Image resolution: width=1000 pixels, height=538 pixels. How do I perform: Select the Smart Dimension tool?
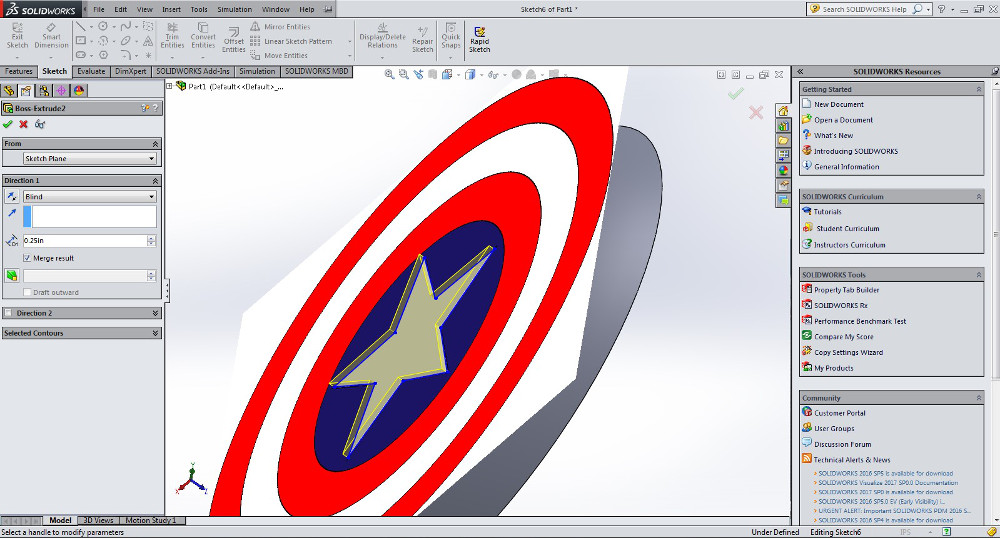click(51, 36)
